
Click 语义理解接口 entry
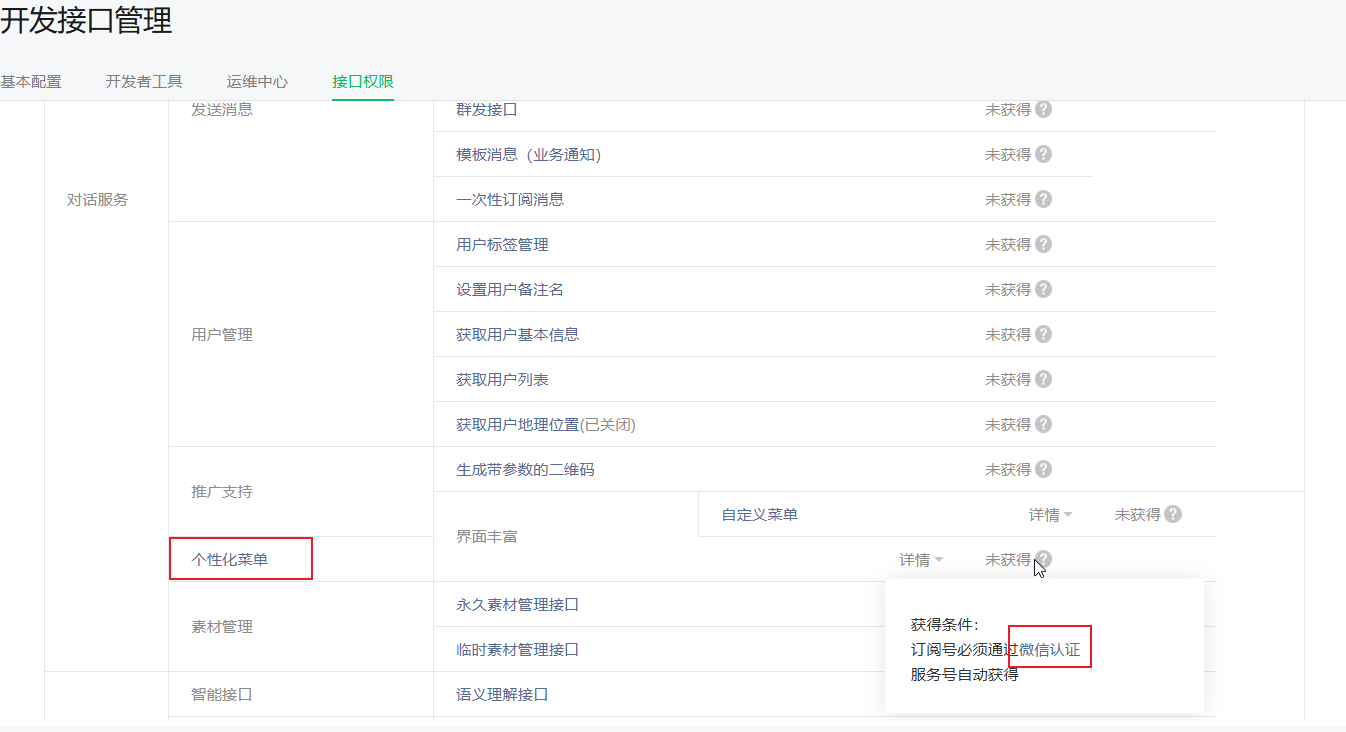(502, 694)
